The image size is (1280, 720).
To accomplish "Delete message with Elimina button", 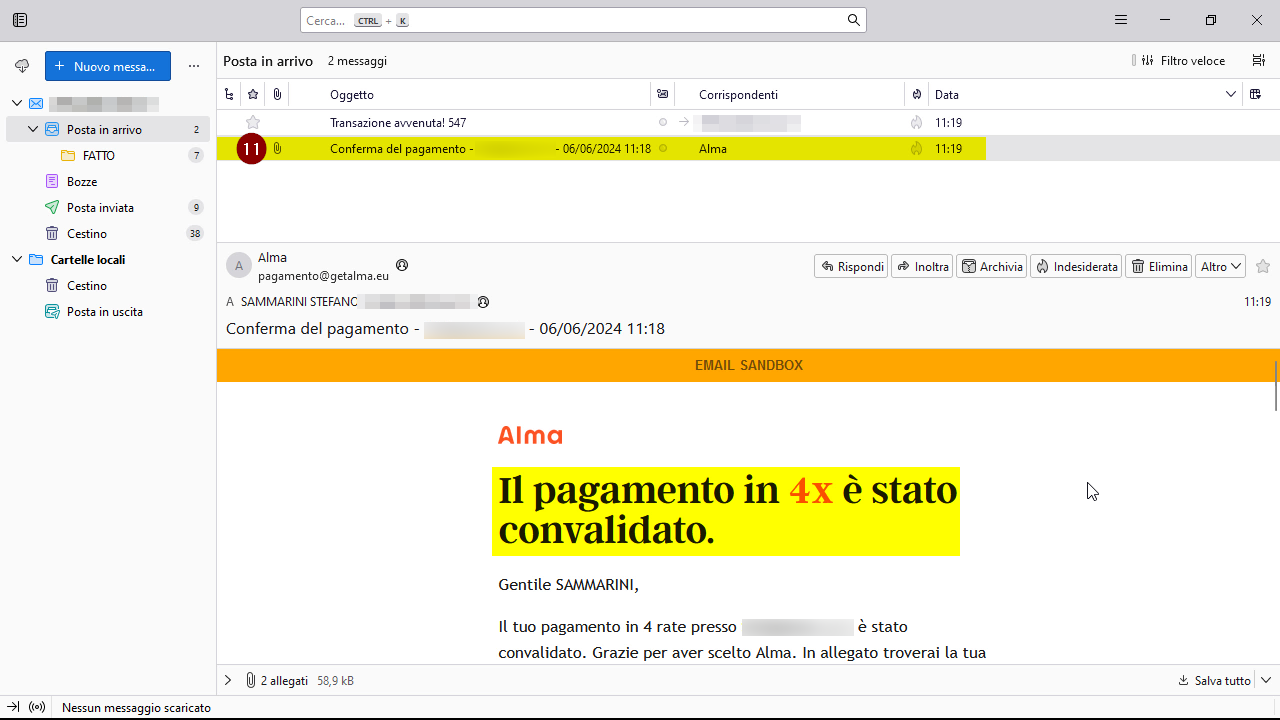I will [x=1158, y=266].
